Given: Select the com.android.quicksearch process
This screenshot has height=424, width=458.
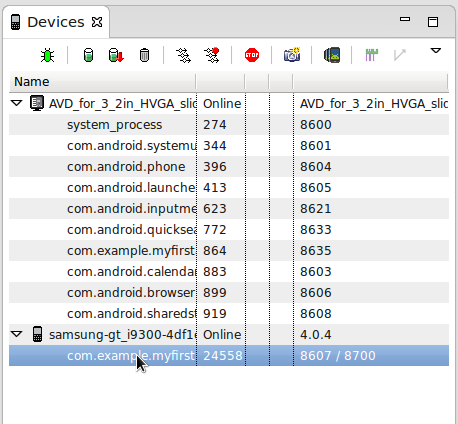Looking at the screenshot, I should click(229, 230).
